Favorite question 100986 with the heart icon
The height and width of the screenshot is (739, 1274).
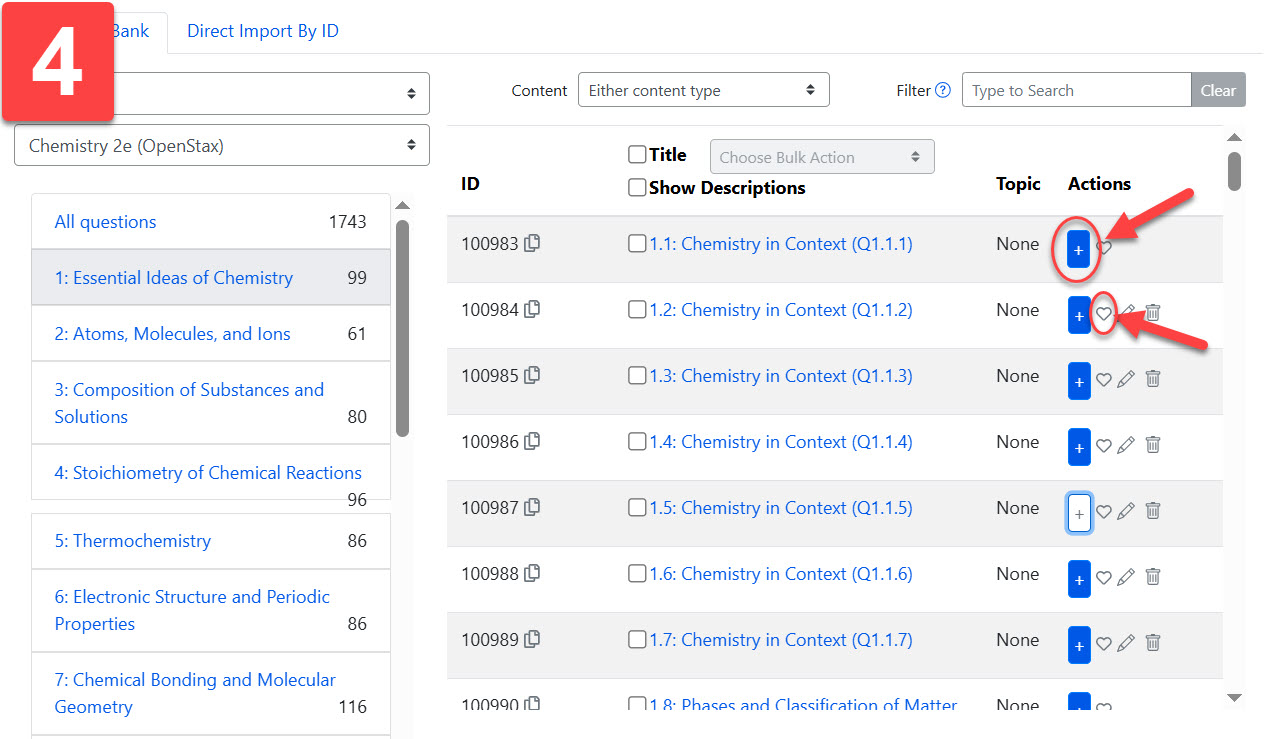coord(1103,446)
